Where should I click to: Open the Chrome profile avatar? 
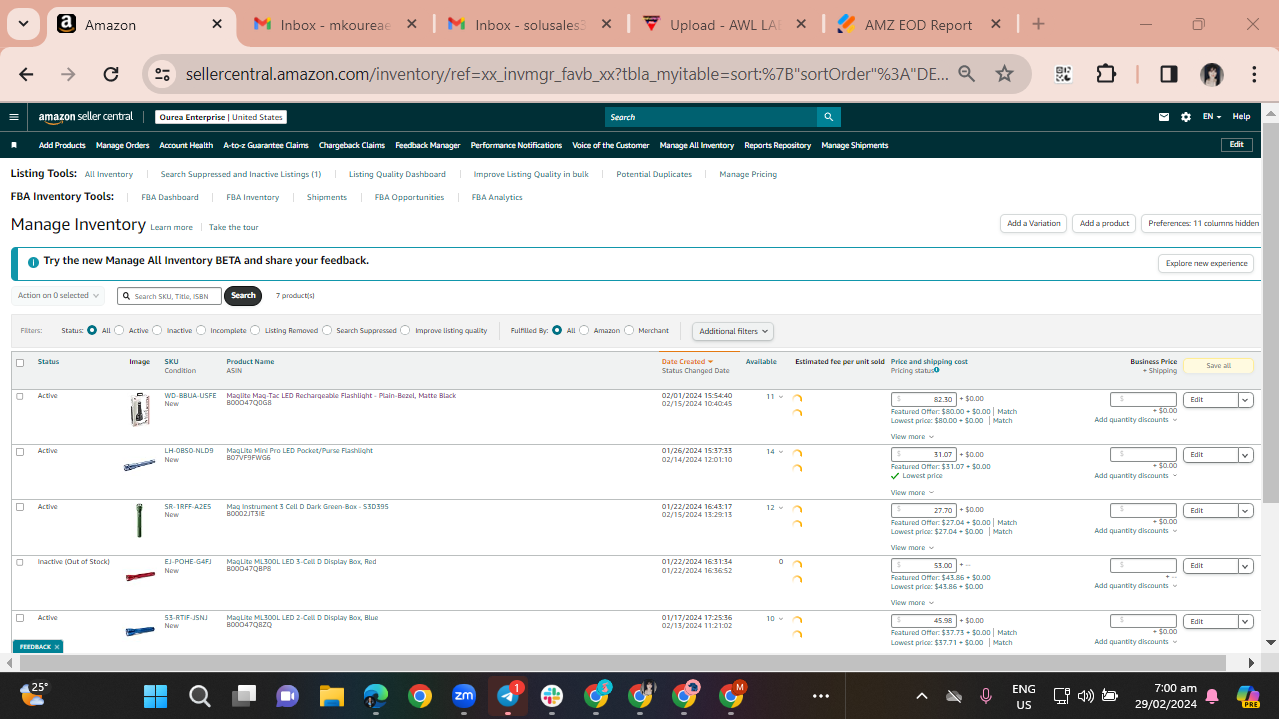(x=1212, y=74)
